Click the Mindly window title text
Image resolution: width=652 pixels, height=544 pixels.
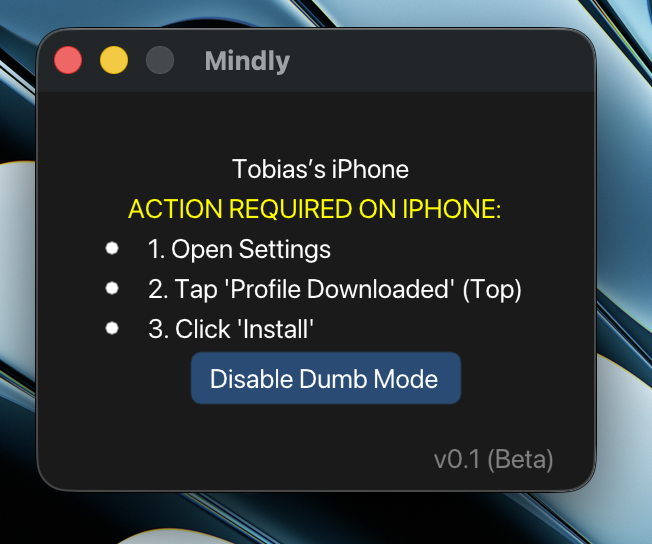247,61
